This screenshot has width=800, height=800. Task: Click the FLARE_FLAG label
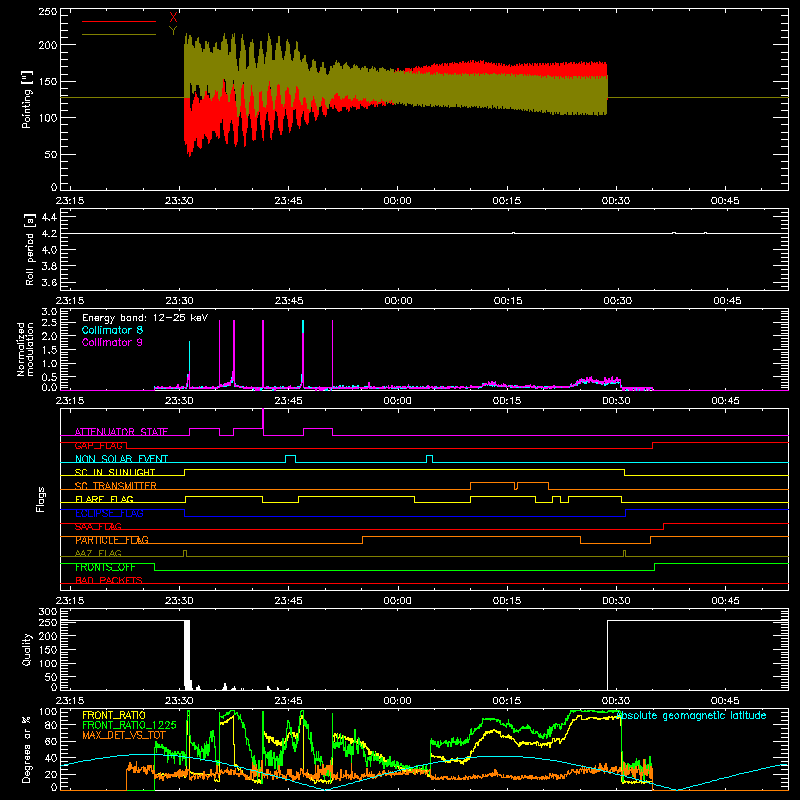click(104, 499)
